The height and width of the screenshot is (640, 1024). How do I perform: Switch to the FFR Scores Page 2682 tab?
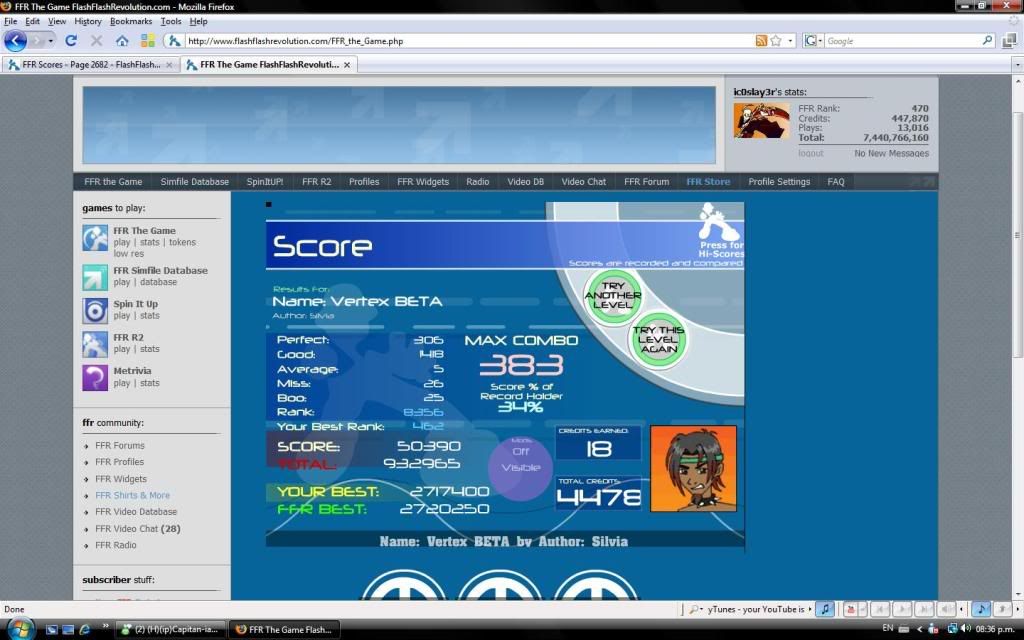click(85, 65)
